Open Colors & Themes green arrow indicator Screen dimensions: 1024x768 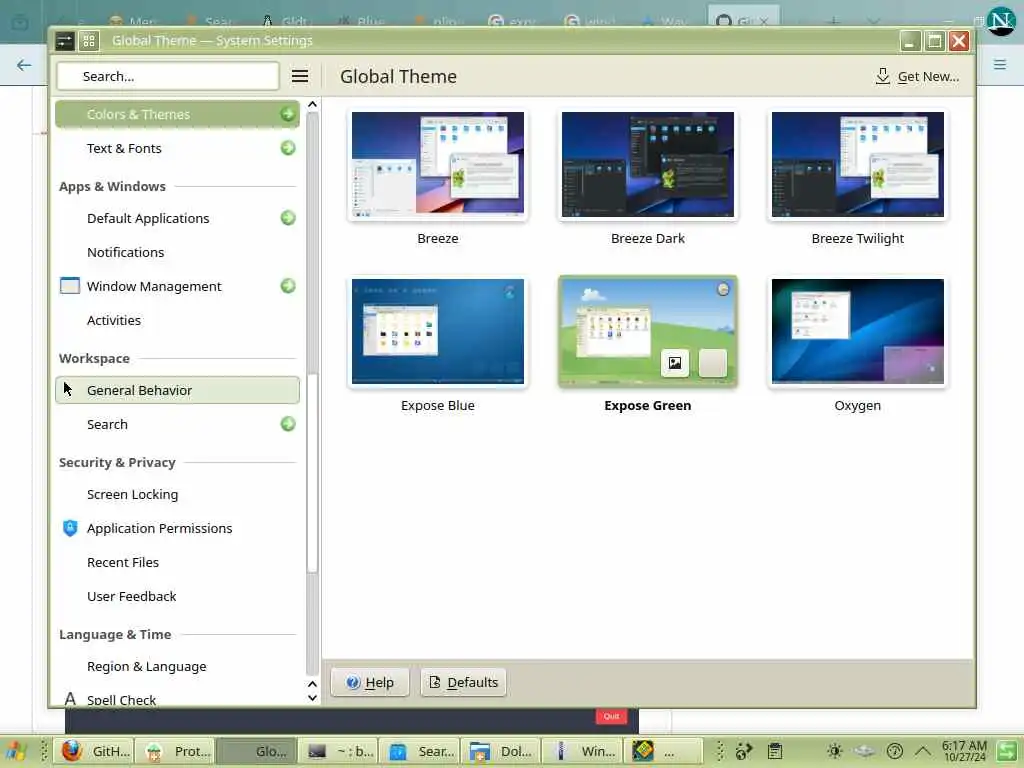point(287,114)
